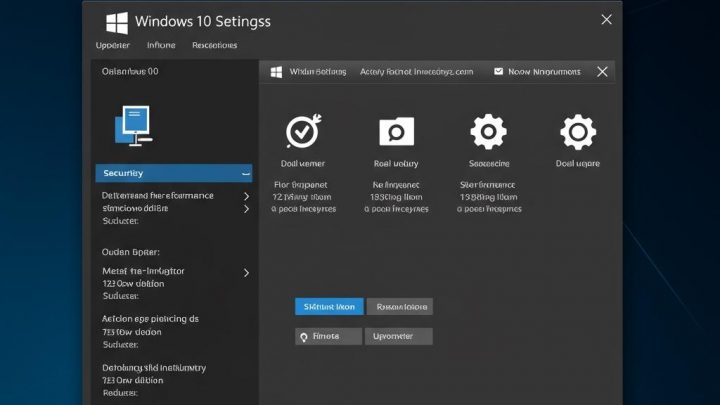Image resolution: width=720 pixels, height=405 pixels.
Task: Expand the Deltereand fher eformance chevron
Action: (247, 197)
